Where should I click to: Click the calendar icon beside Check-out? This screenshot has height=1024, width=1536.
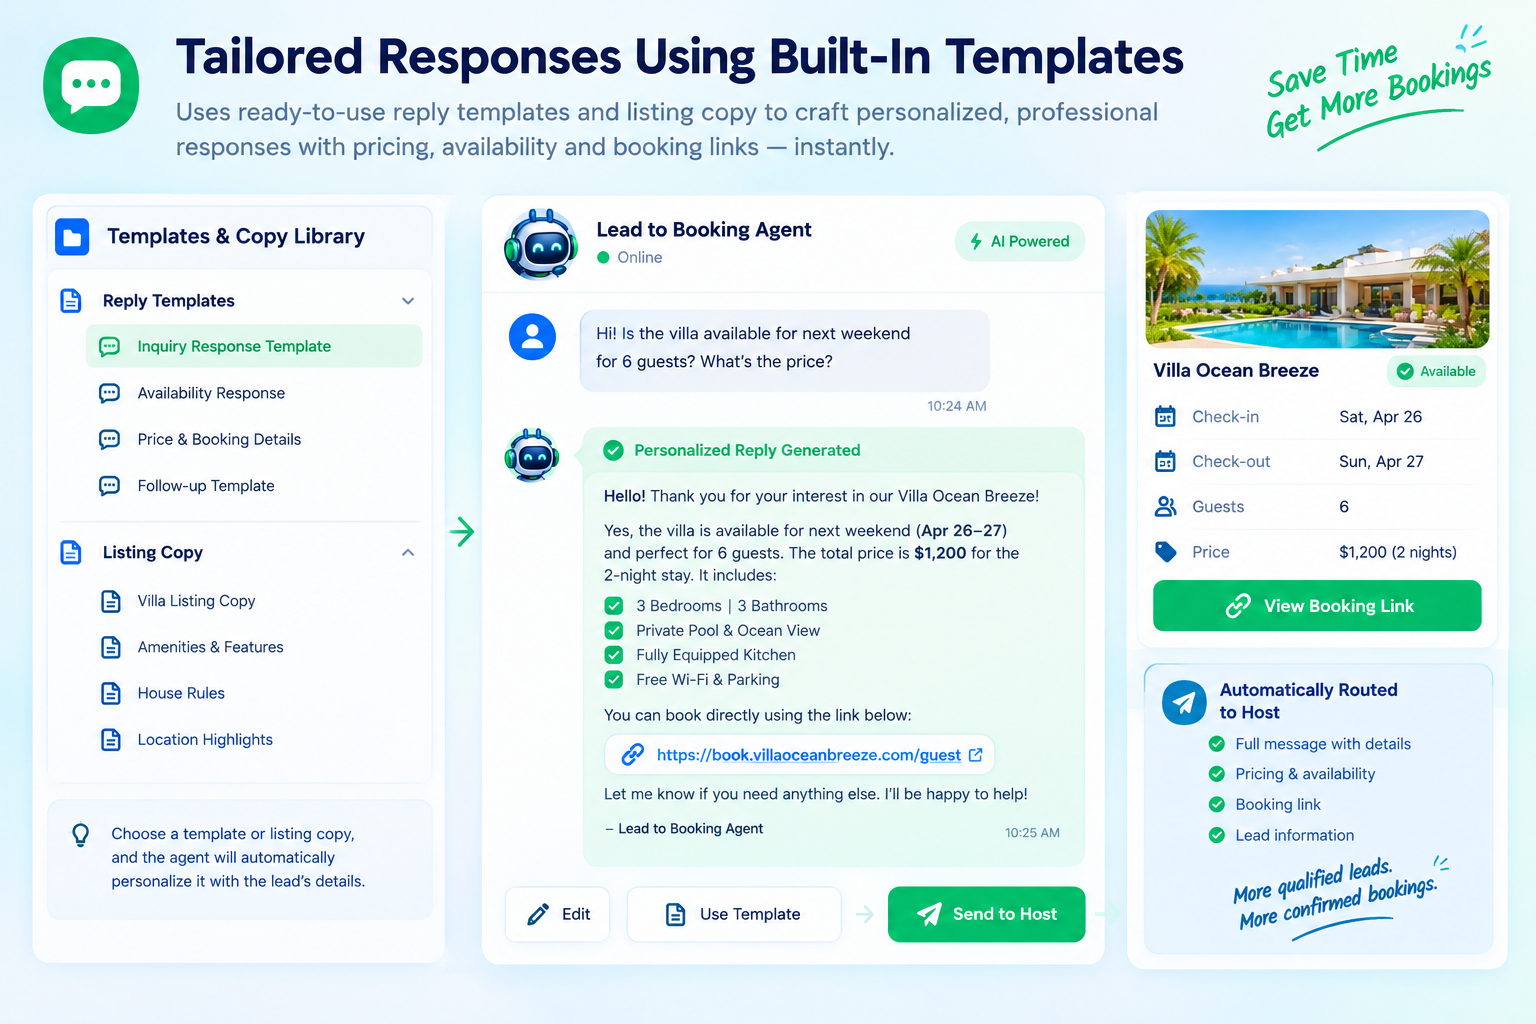pyautogui.click(x=1165, y=461)
